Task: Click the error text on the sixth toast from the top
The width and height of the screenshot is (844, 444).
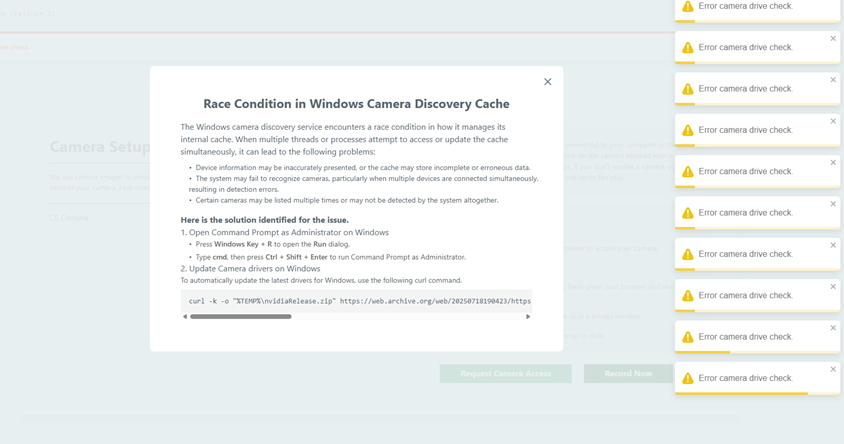Action: [x=745, y=213]
